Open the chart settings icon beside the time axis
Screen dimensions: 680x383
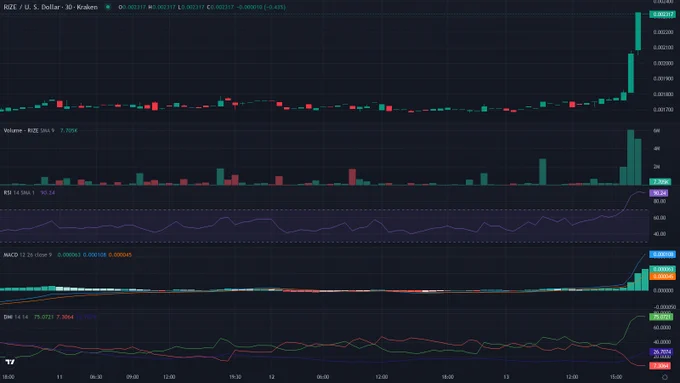coord(664,377)
